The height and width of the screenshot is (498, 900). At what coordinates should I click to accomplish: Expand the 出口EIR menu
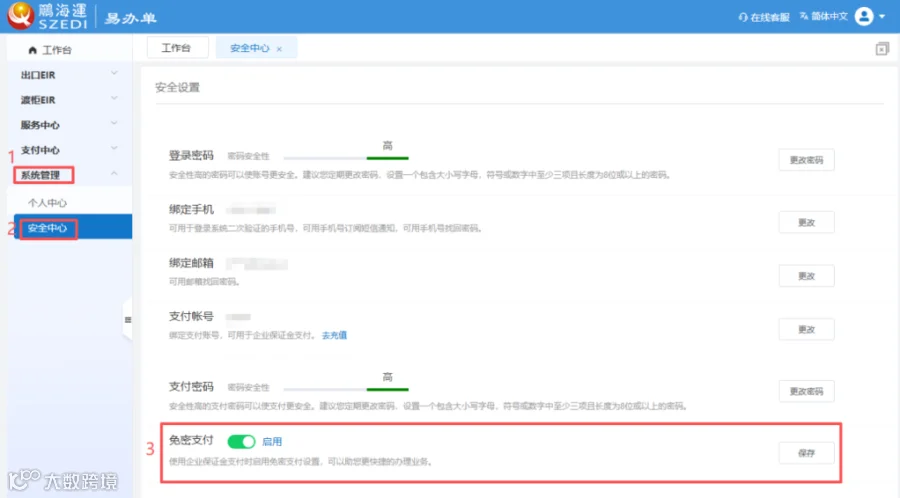[x=69, y=75]
